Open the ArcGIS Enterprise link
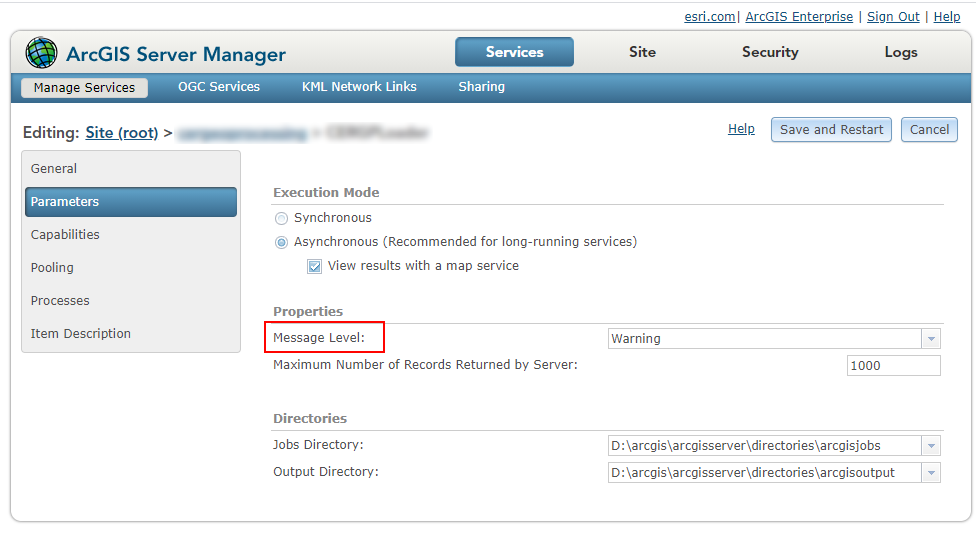Image resolution: width=976 pixels, height=543 pixels. point(799,17)
